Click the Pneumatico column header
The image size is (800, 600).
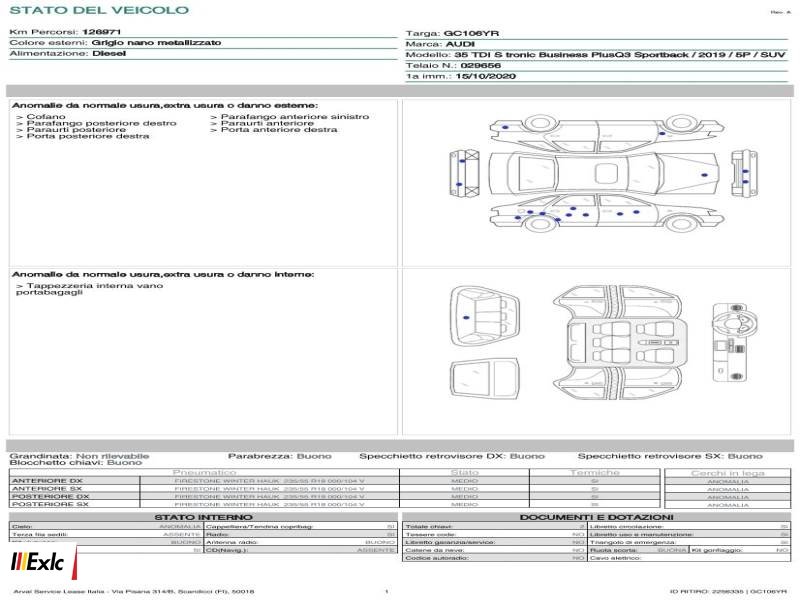(205, 473)
